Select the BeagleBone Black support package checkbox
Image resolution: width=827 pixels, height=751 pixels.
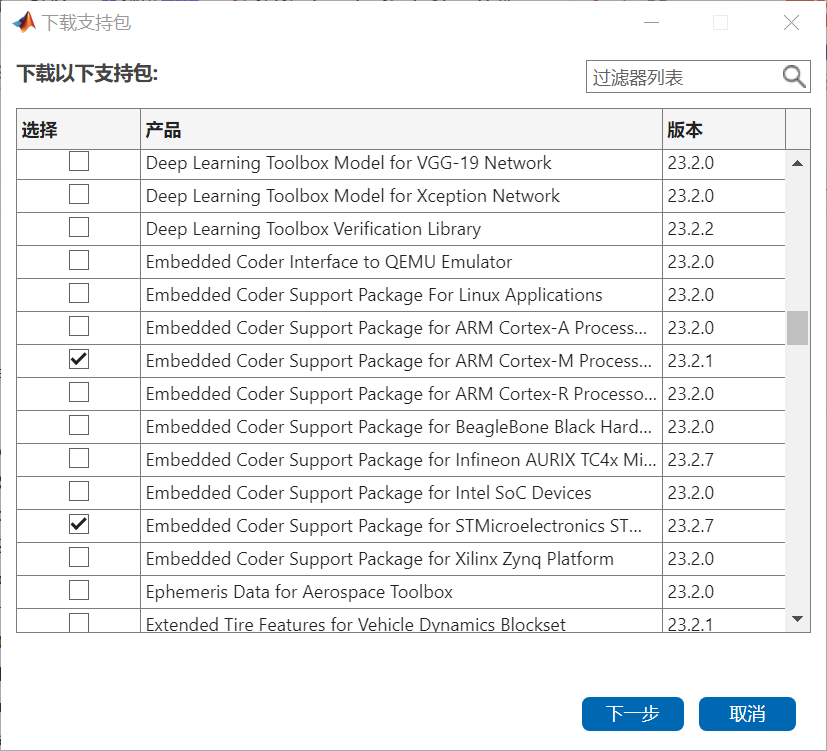(x=79, y=425)
